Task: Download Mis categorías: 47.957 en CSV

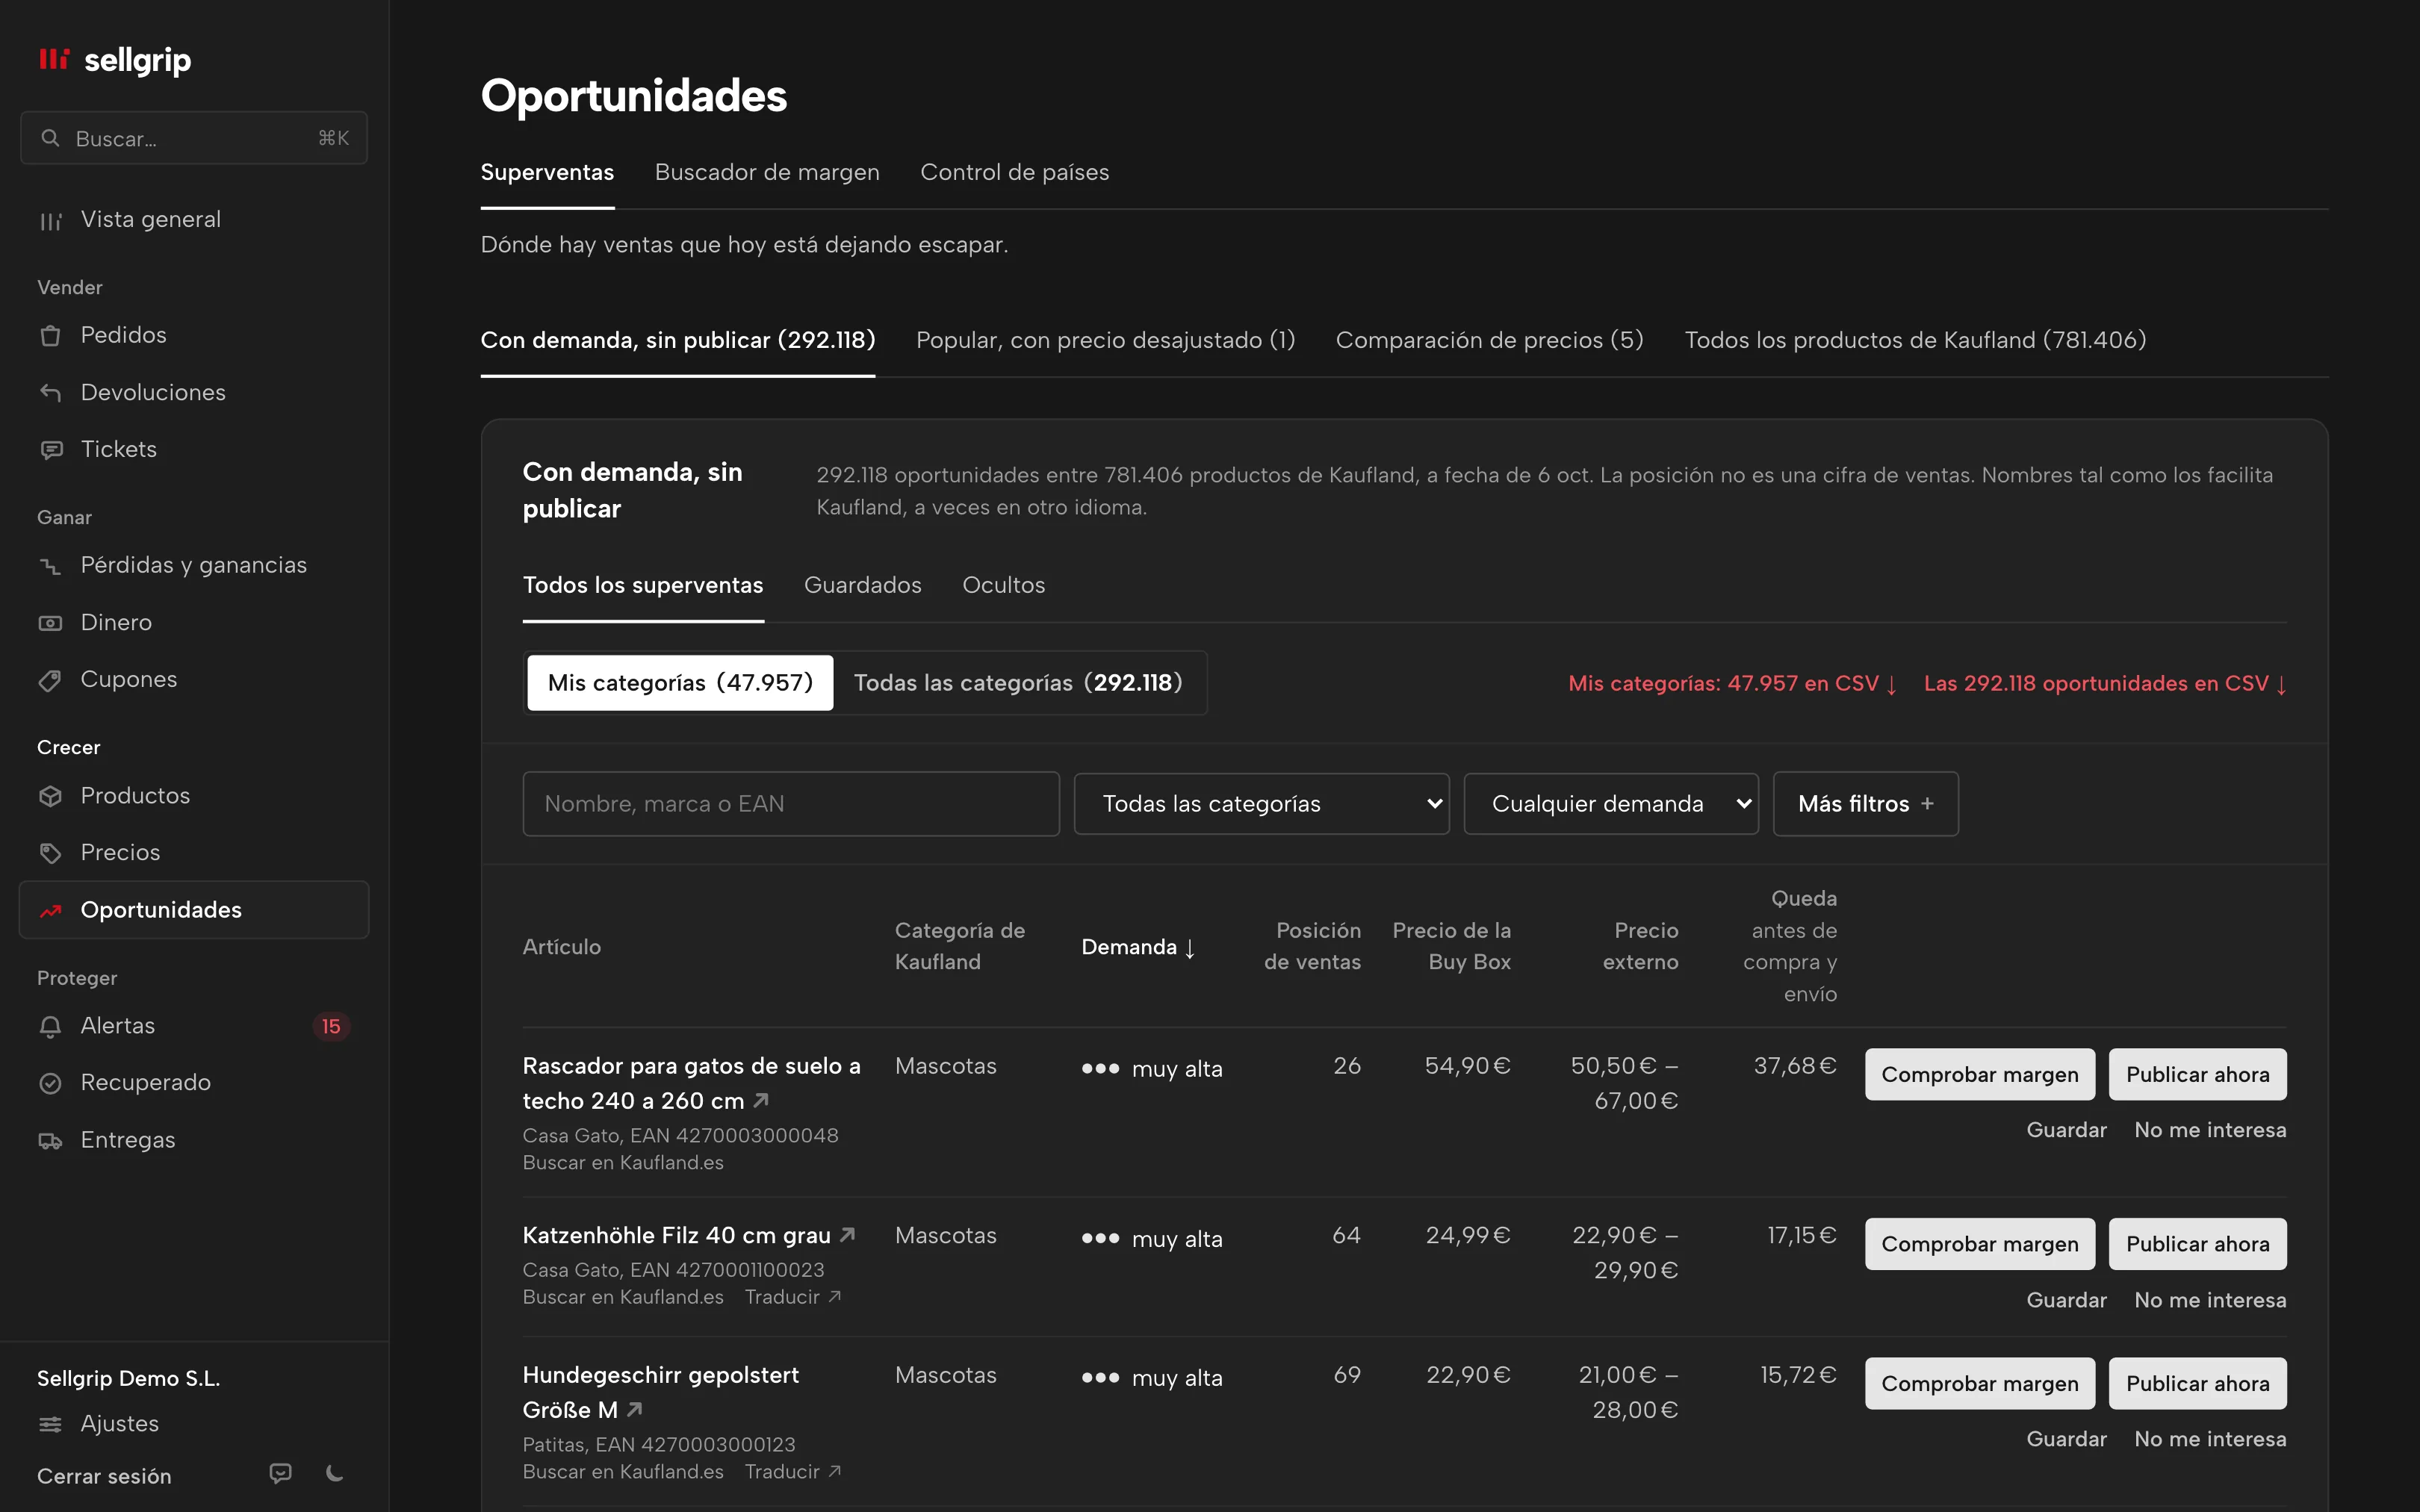Action: pos(1732,683)
